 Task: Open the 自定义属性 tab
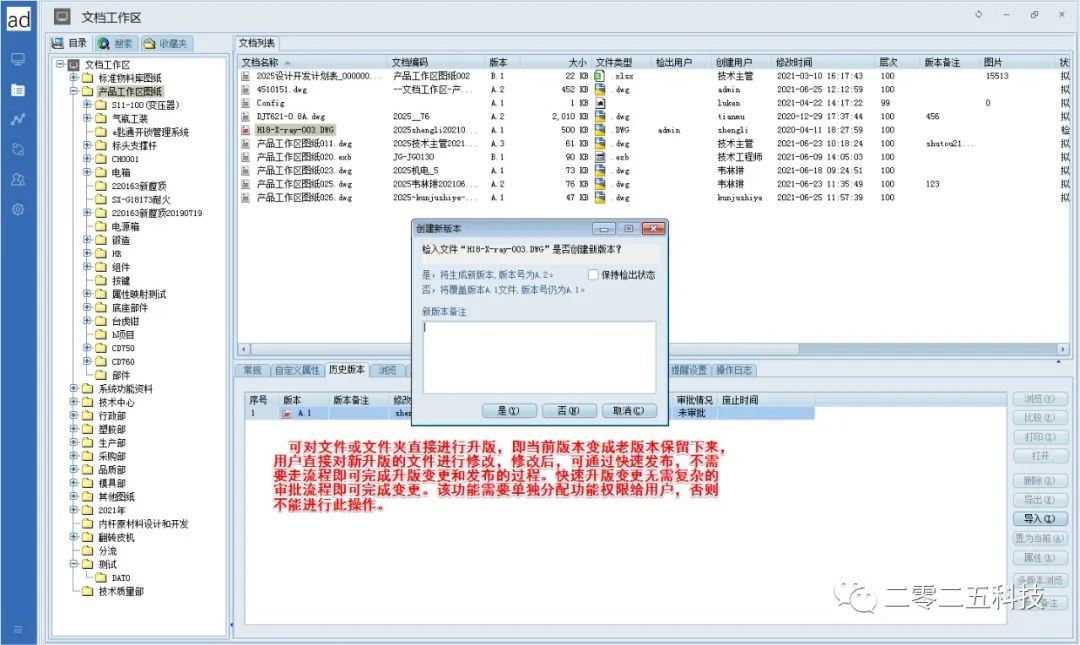(x=297, y=371)
